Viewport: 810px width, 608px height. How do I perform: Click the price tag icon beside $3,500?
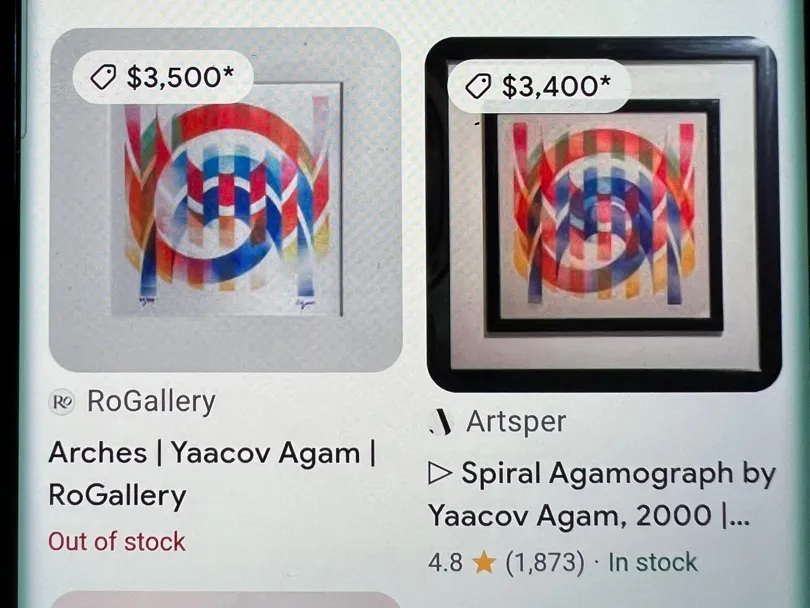103,77
